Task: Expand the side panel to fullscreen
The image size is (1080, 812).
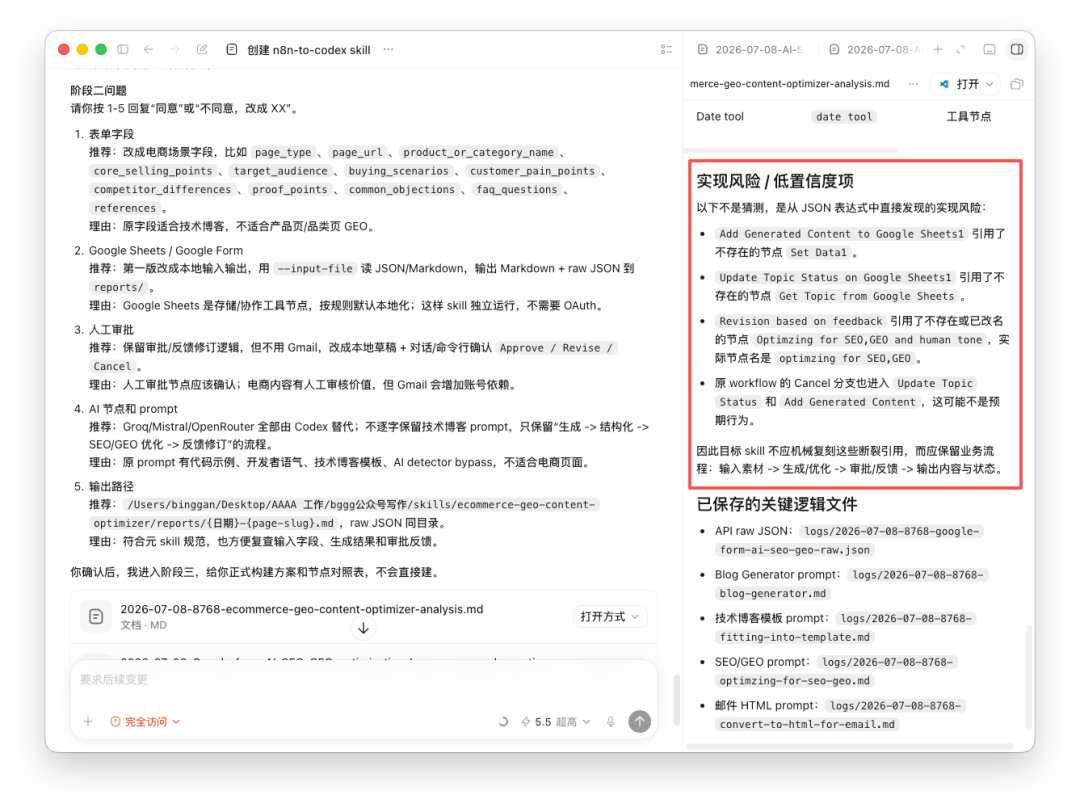Action: click(x=961, y=49)
